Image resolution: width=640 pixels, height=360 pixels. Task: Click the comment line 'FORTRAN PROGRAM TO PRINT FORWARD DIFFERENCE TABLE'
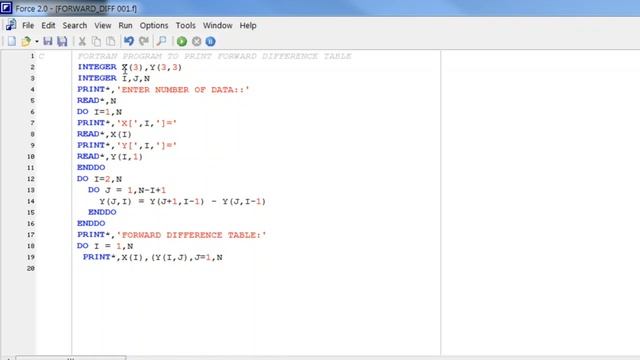[x=214, y=56]
